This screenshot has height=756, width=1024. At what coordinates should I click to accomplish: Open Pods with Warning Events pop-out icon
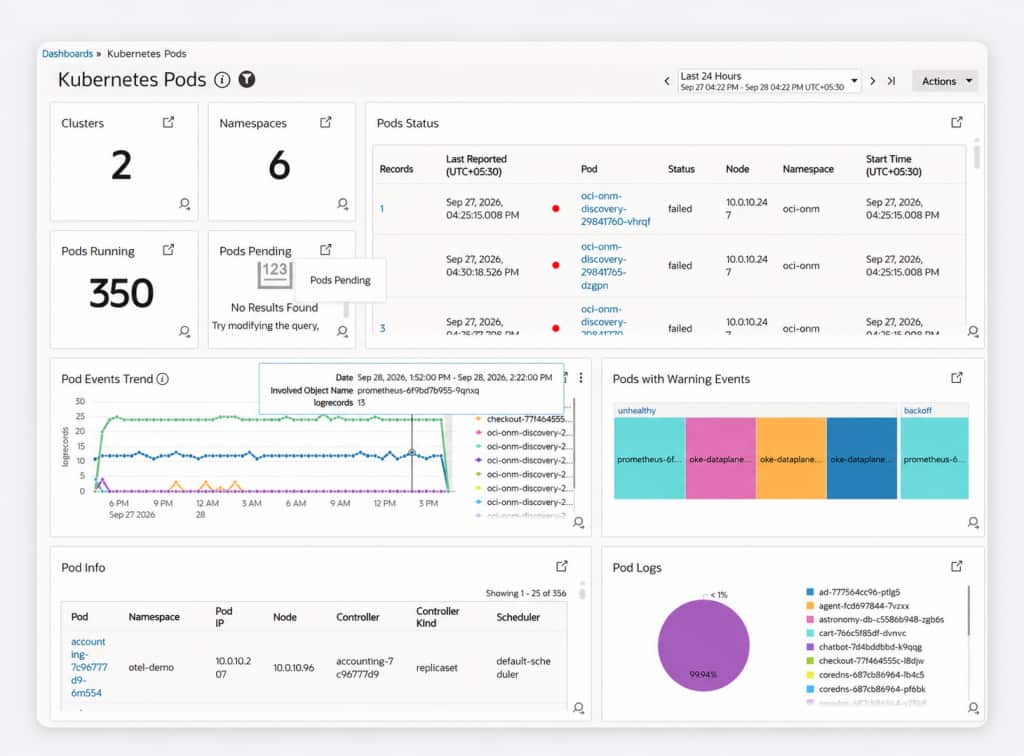(x=957, y=378)
